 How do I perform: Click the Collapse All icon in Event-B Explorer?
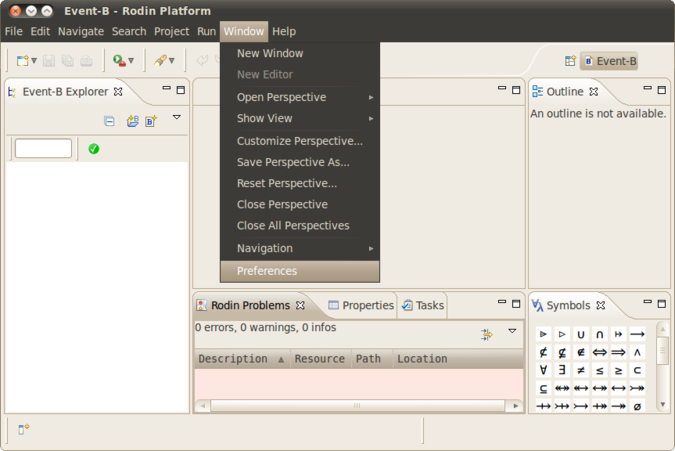pos(109,121)
